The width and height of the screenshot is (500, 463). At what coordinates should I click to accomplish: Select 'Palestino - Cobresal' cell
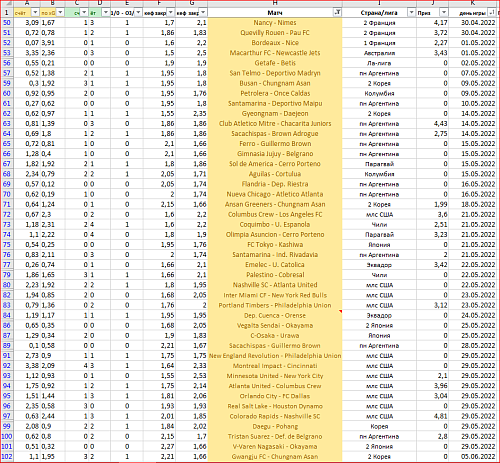(275, 275)
